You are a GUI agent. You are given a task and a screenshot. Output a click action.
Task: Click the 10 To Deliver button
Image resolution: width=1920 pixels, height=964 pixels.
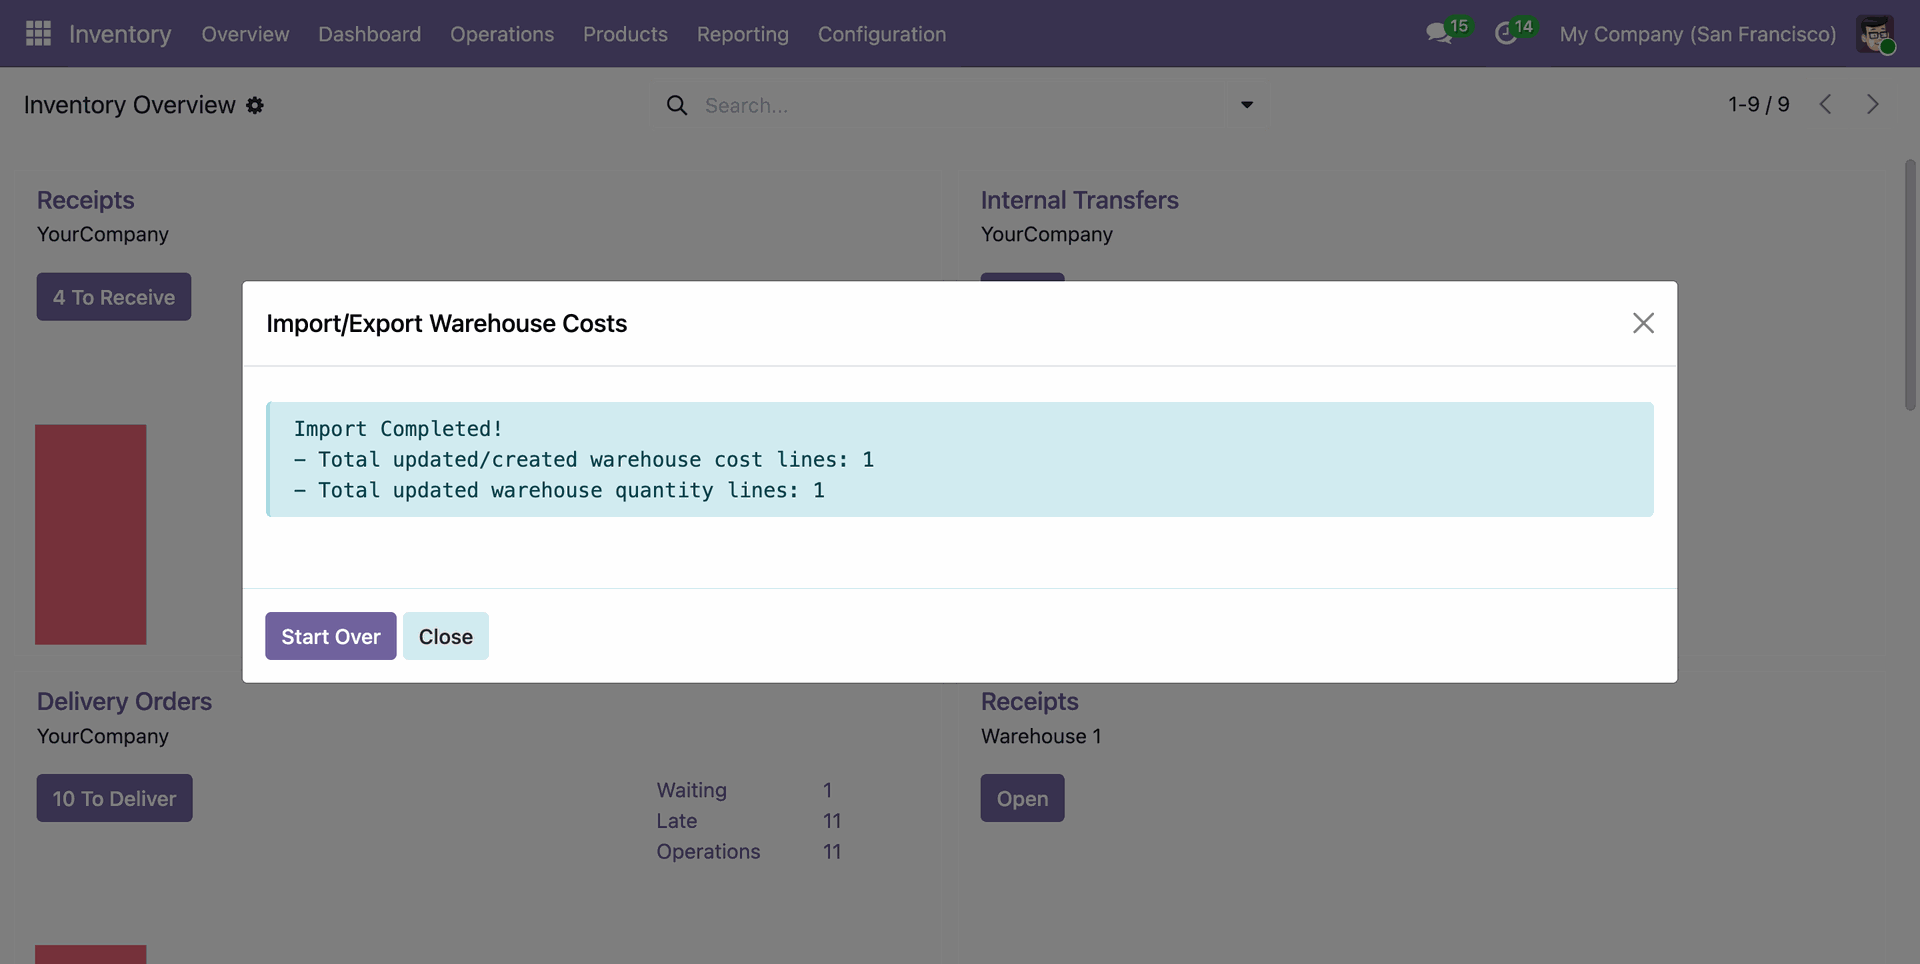coord(115,798)
